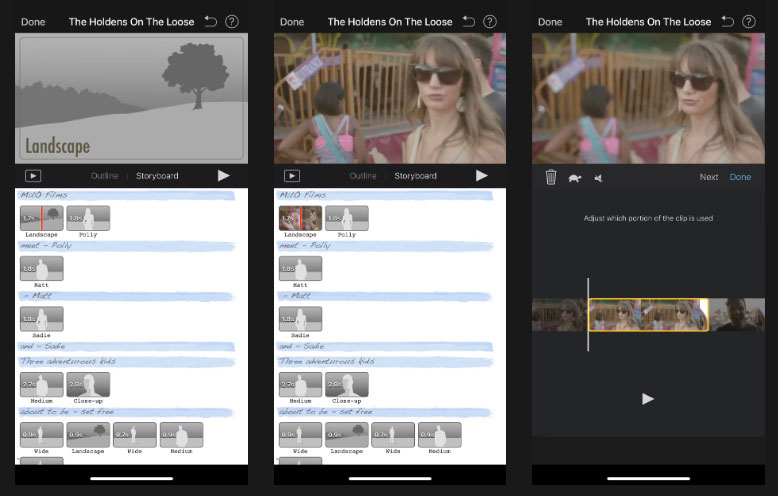The width and height of the screenshot is (778, 496).
Task: Tap the blue Done in the clip editor toolbar
Action: point(740,177)
